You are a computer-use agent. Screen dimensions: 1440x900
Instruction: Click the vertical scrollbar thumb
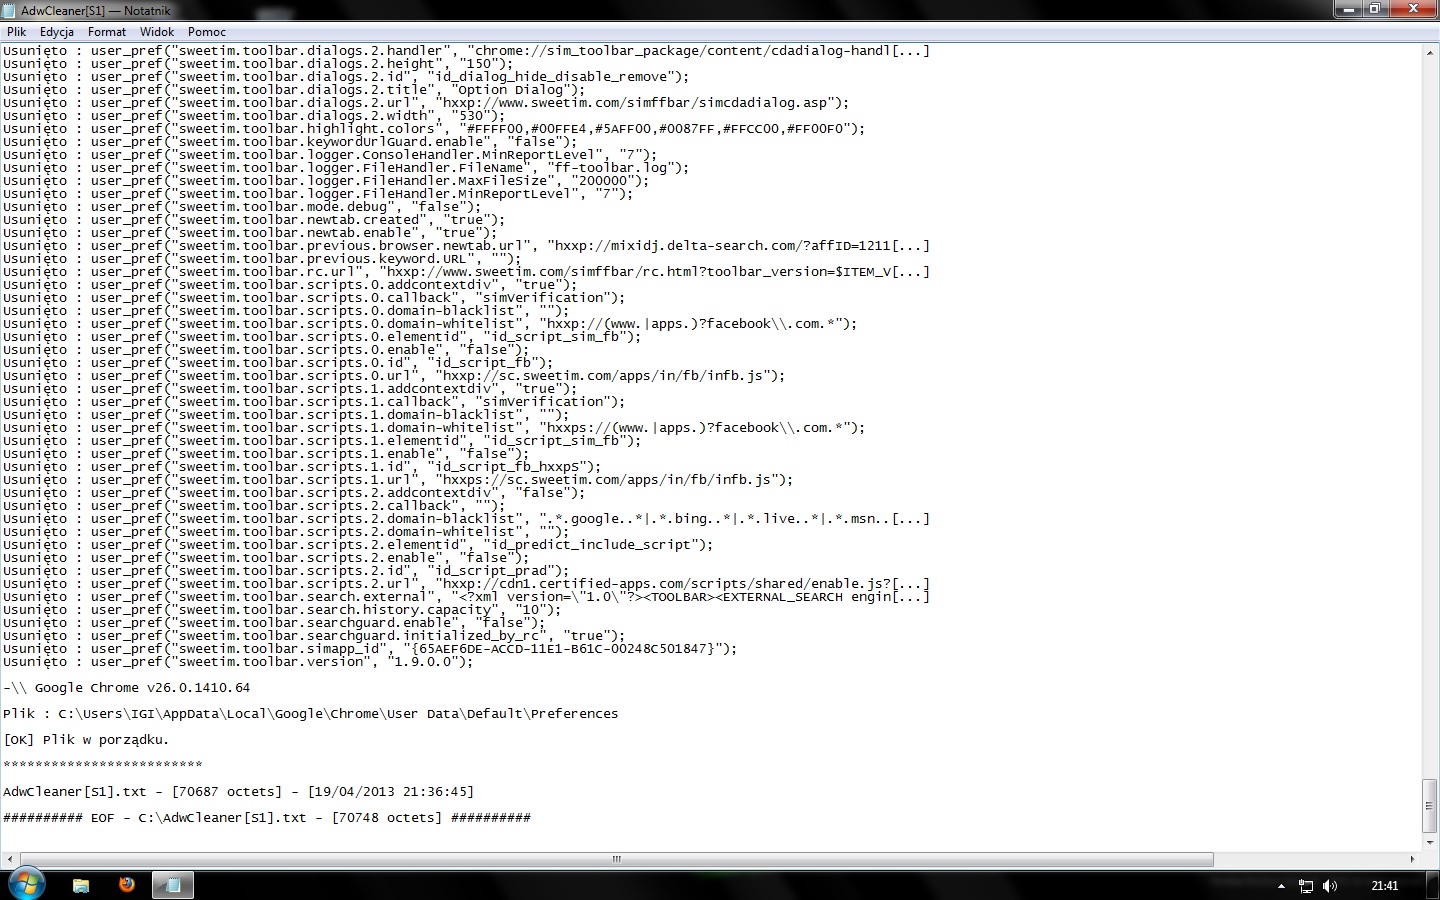coord(1431,806)
